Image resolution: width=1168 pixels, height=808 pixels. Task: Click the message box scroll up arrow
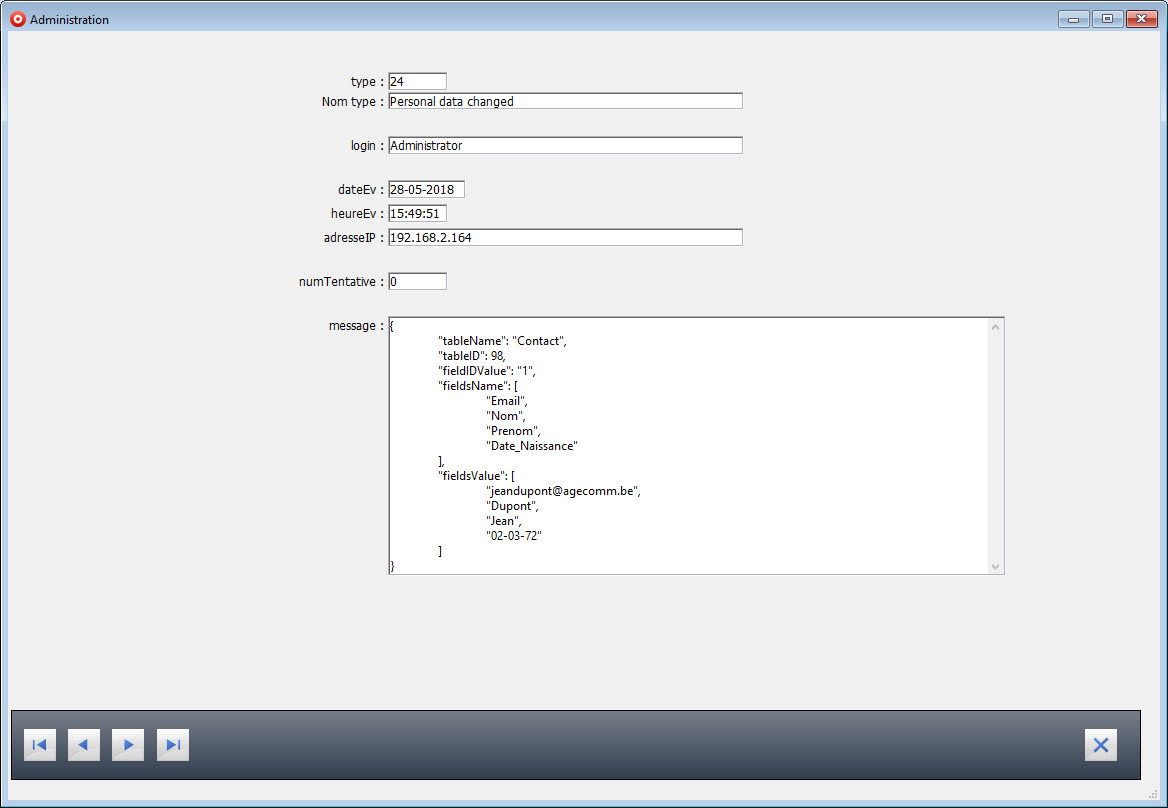(995, 327)
